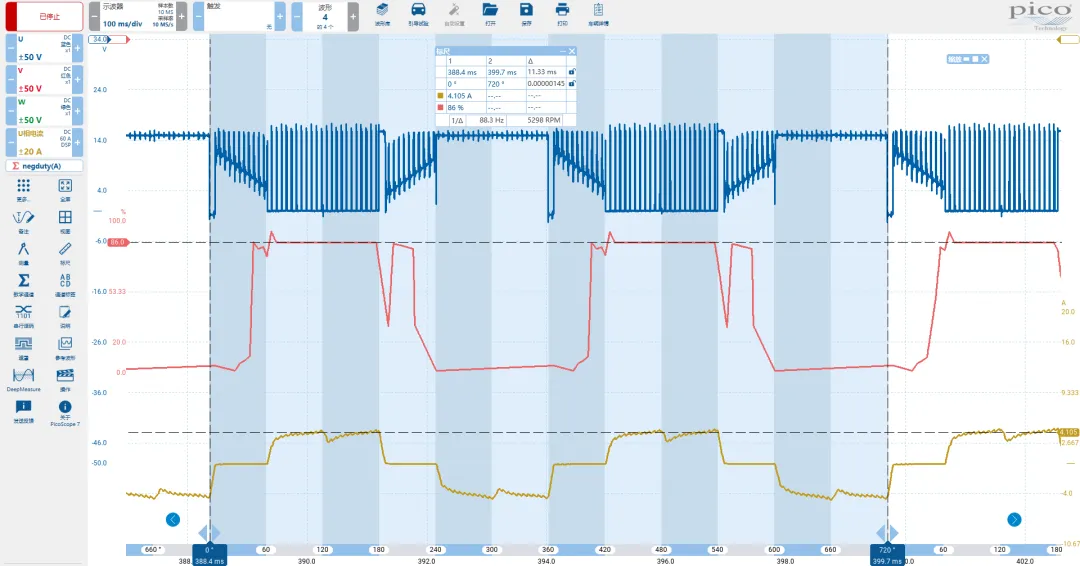Open the trigger settings panel

(237, 16)
